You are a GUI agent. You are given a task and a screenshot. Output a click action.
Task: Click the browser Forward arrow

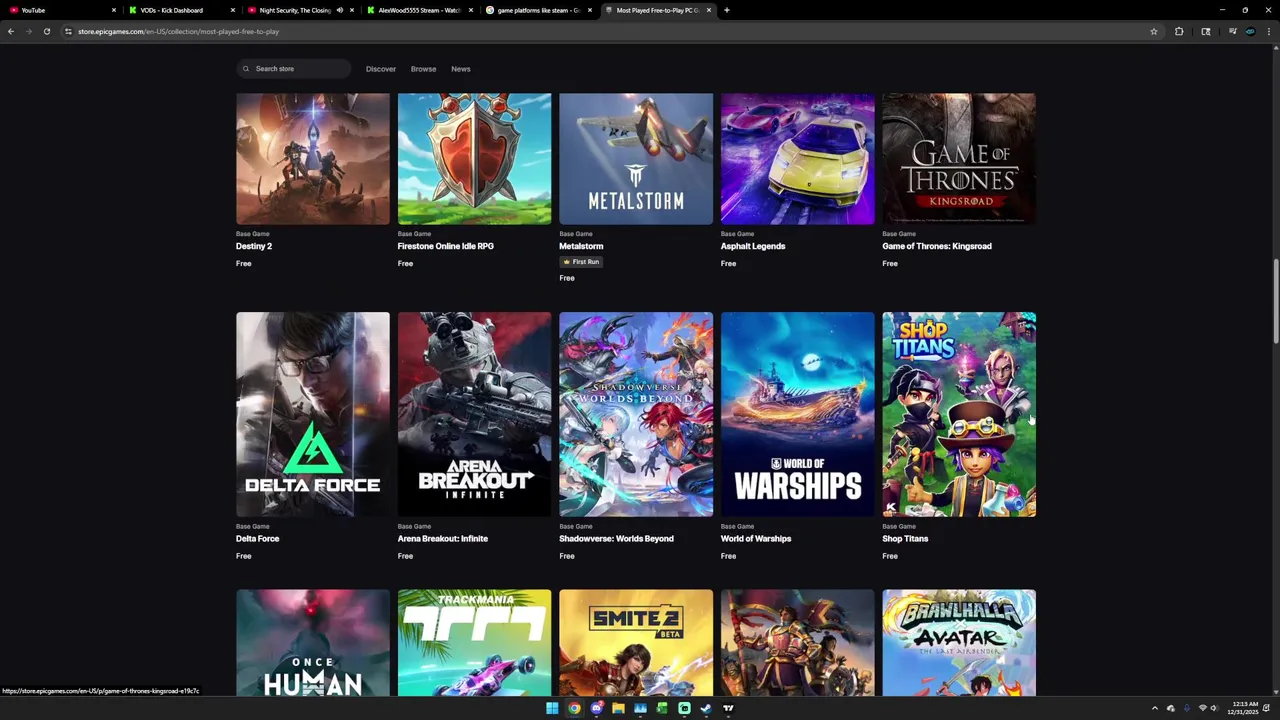(28, 31)
